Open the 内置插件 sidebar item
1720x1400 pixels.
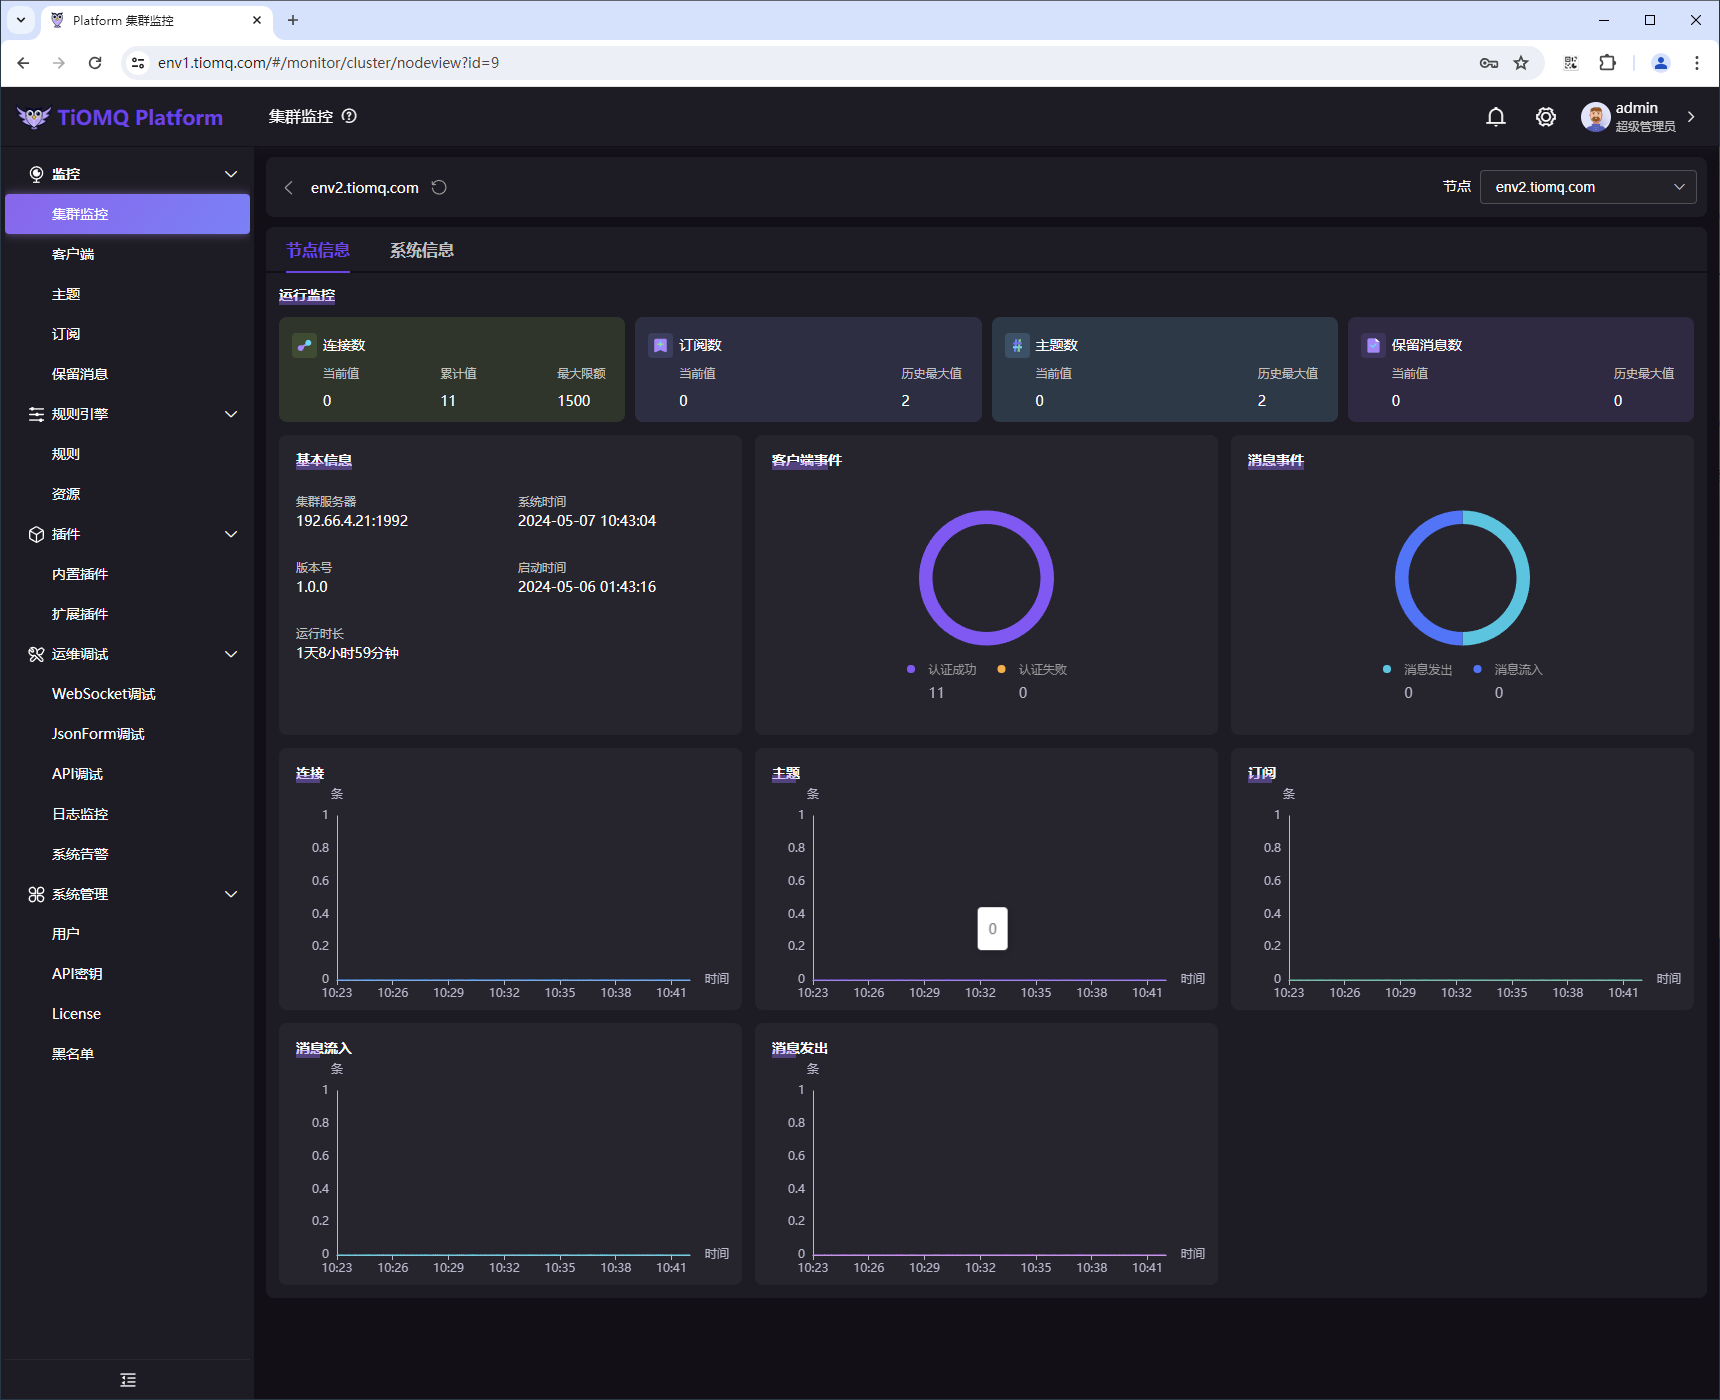point(128,574)
